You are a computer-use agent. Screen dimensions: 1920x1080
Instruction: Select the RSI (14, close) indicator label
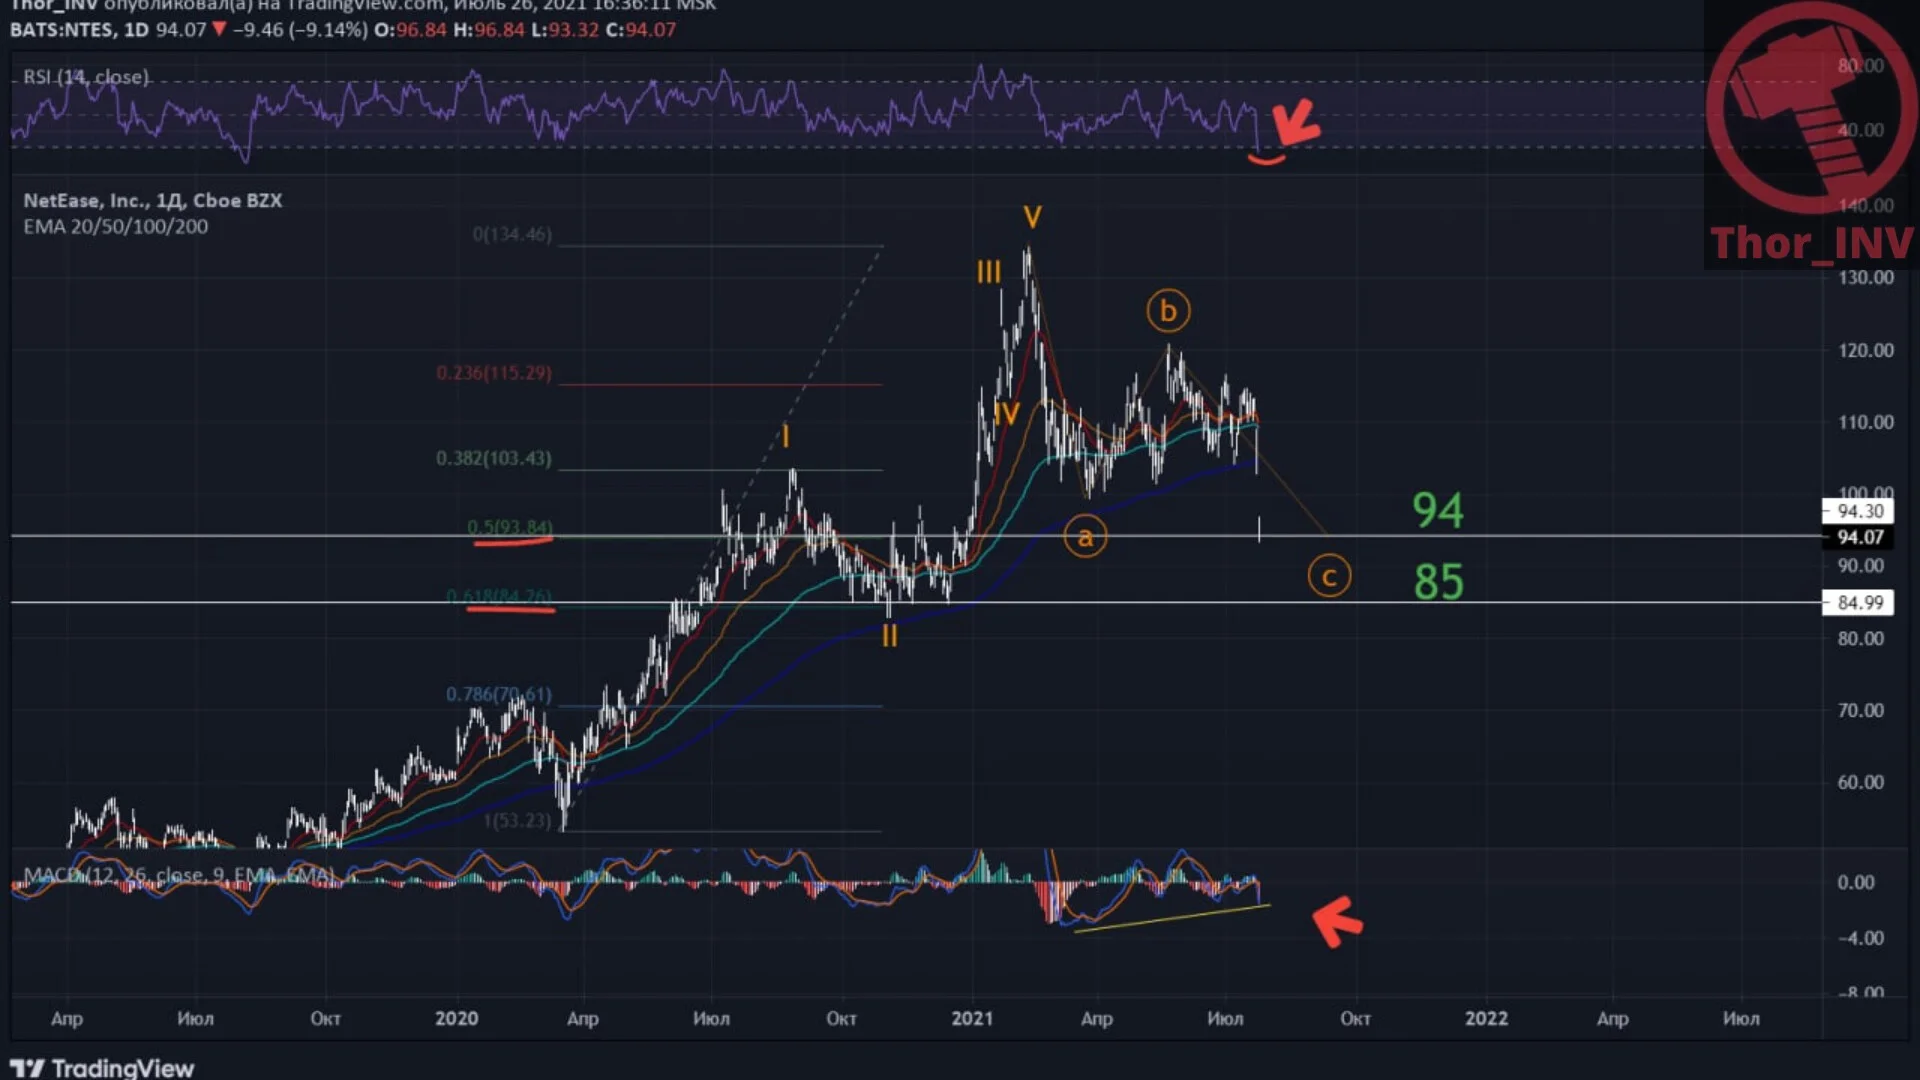[x=86, y=77]
